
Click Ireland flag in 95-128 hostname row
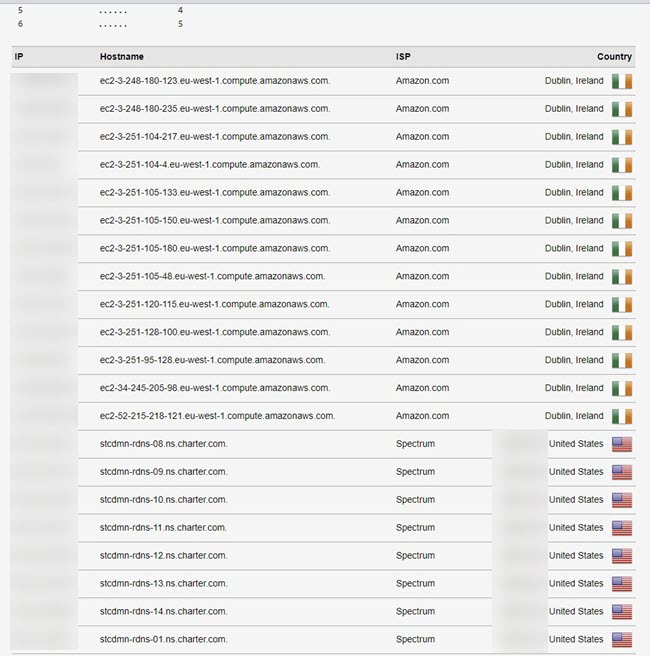click(622, 361)
